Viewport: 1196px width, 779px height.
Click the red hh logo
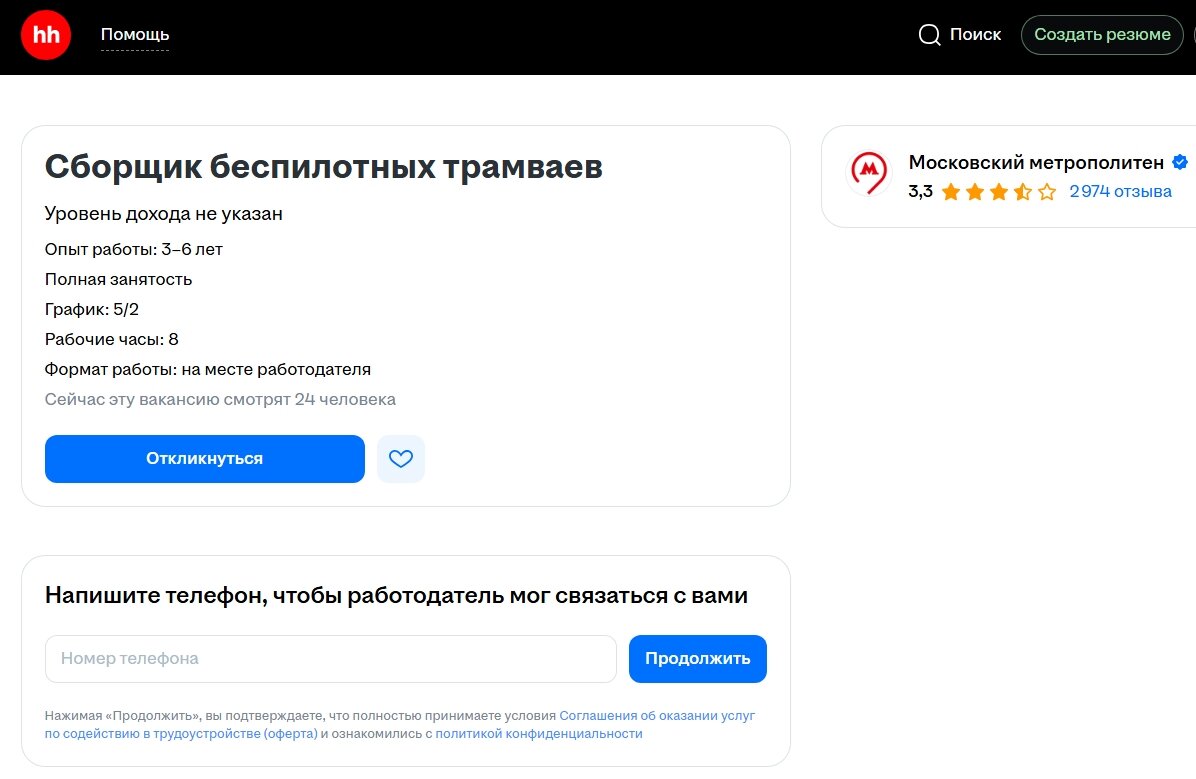(46, 35)
